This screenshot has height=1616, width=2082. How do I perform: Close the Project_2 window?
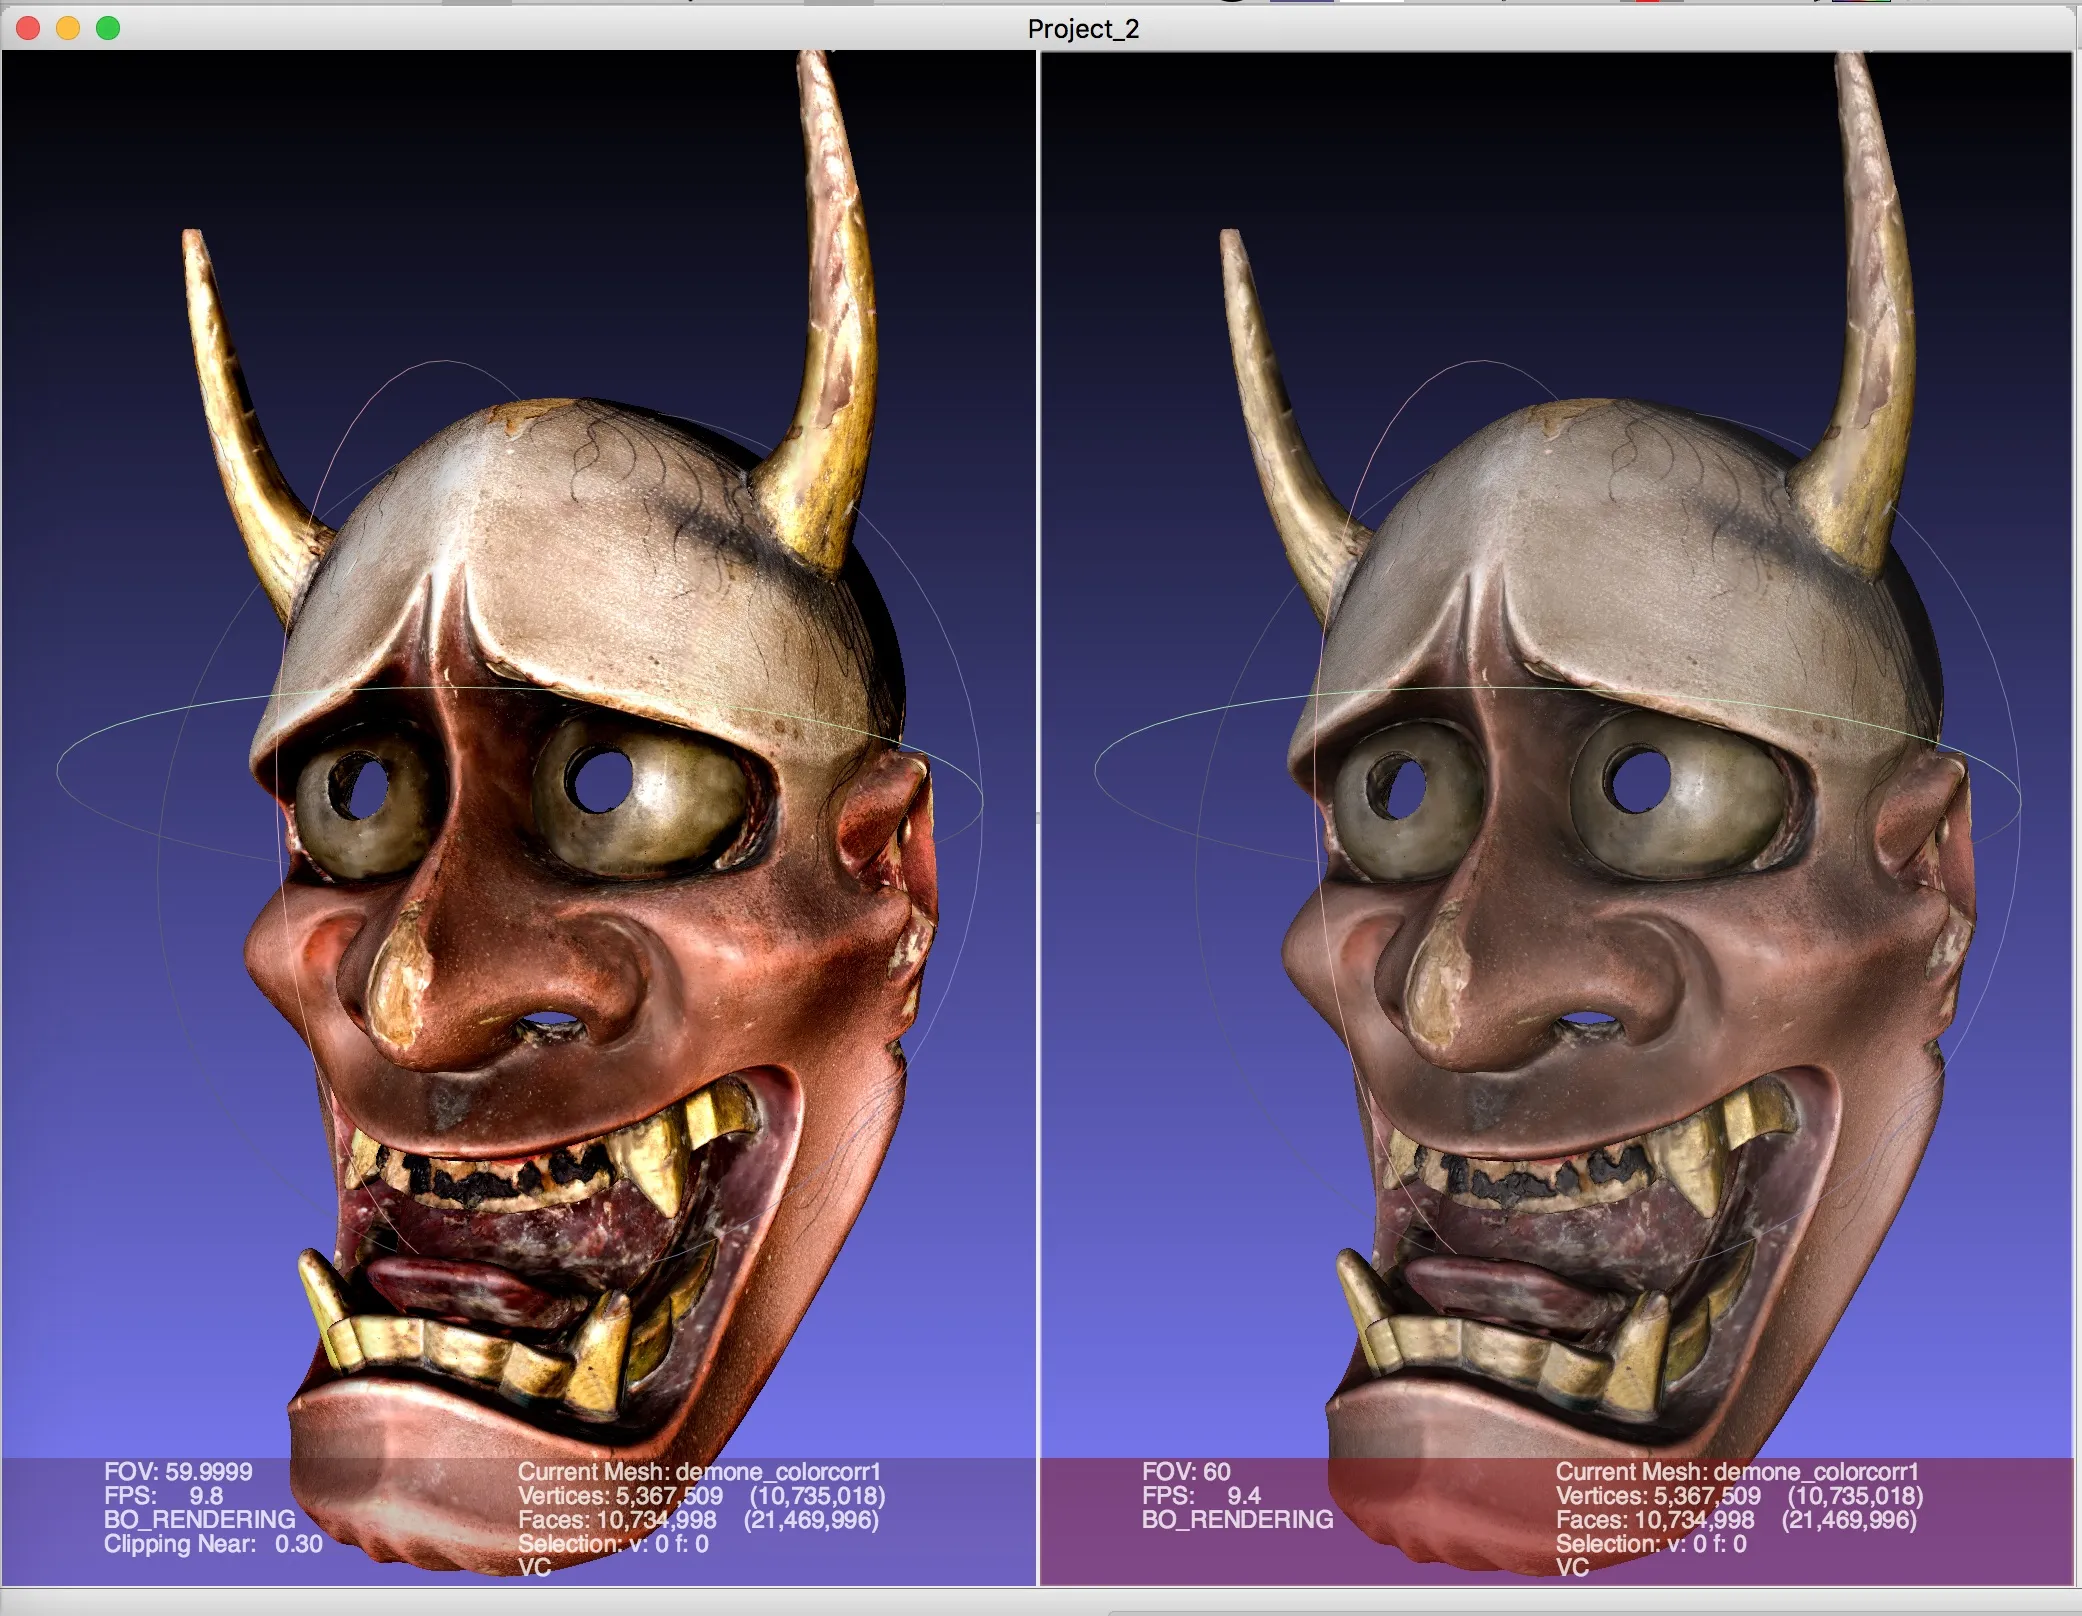[28, 28]
